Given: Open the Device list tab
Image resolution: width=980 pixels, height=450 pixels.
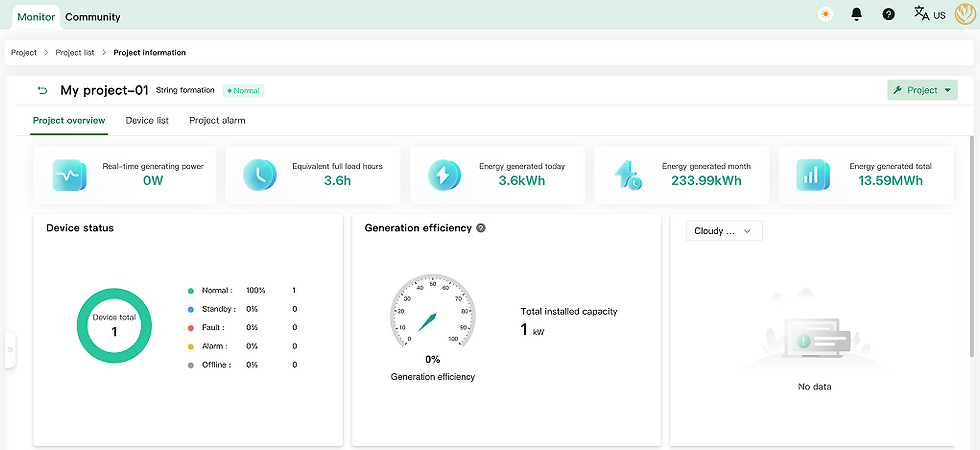Looking at the screenshot, I should click(147, 121).
